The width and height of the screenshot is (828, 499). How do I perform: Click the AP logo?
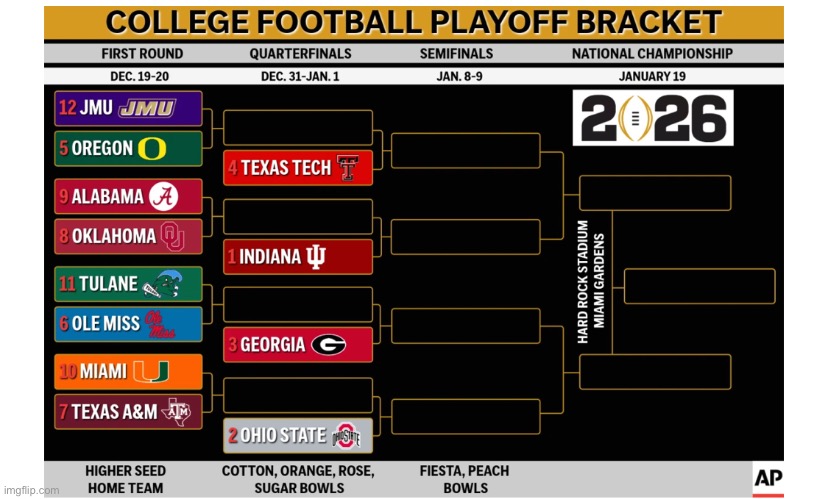pos(767,477)
